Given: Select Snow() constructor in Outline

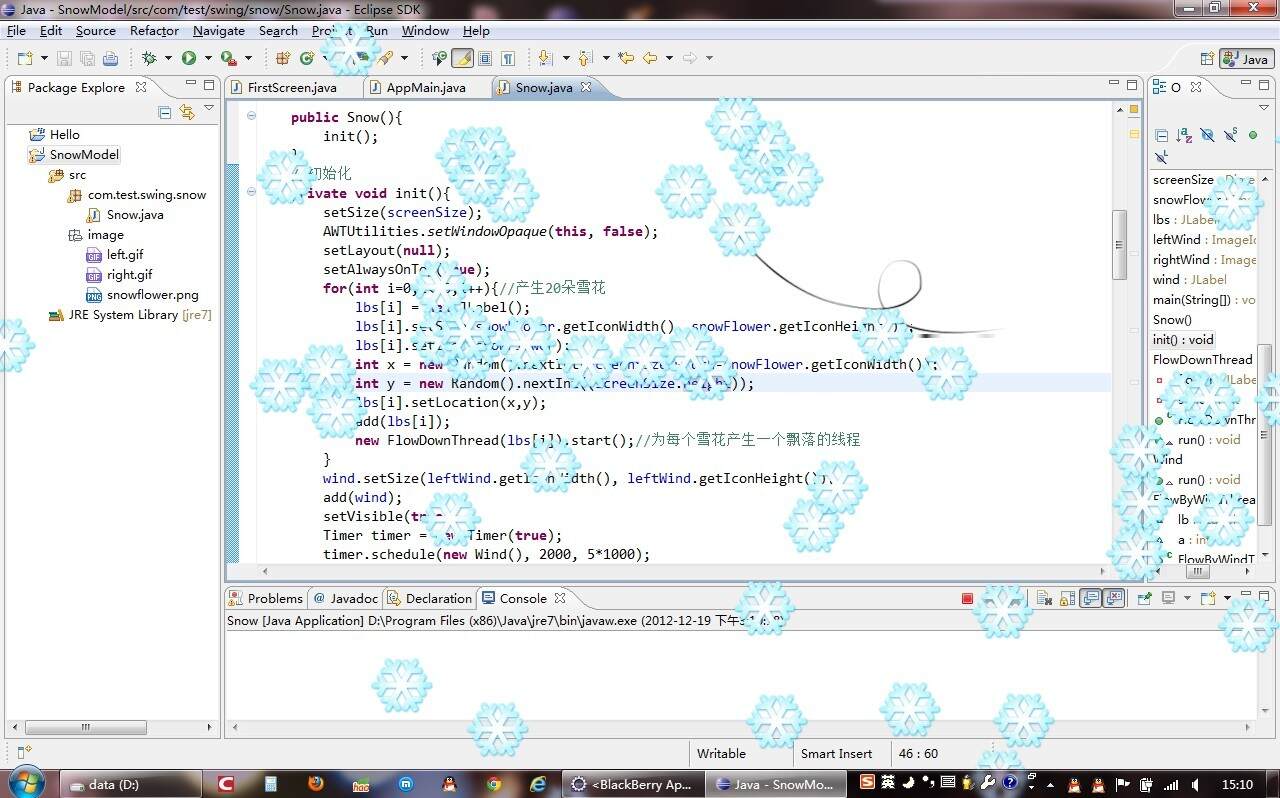Looking at the screenshot, I should pos(1172,320).
